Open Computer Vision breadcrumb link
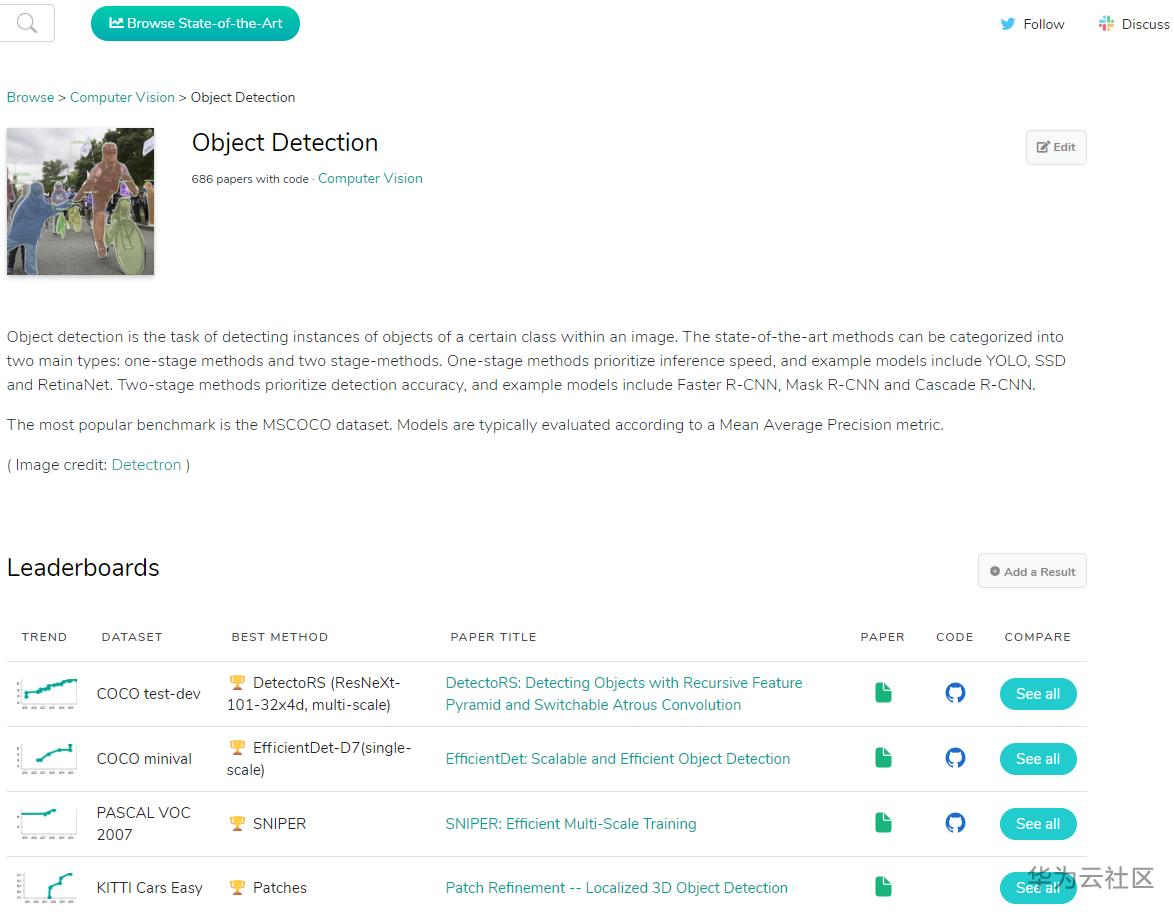This screenshot has width=1174, height=918. [122, 97]
